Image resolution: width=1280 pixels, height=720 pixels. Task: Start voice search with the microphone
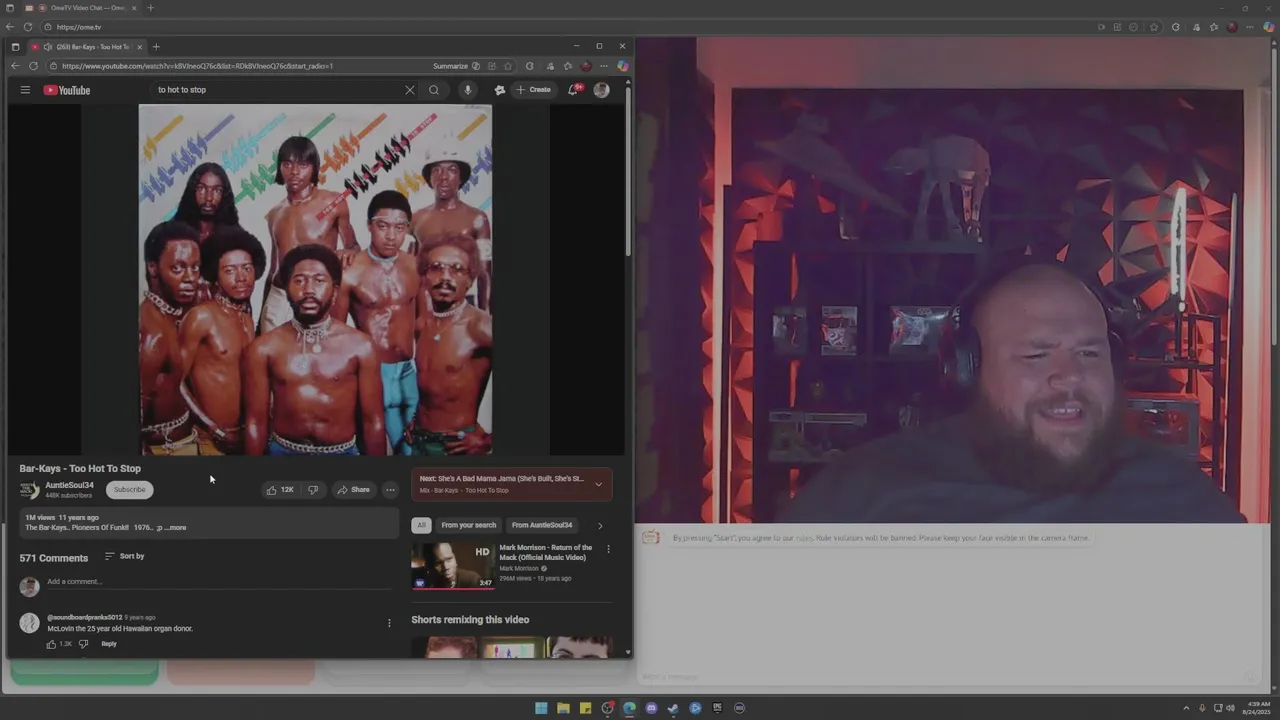point(467,90)
